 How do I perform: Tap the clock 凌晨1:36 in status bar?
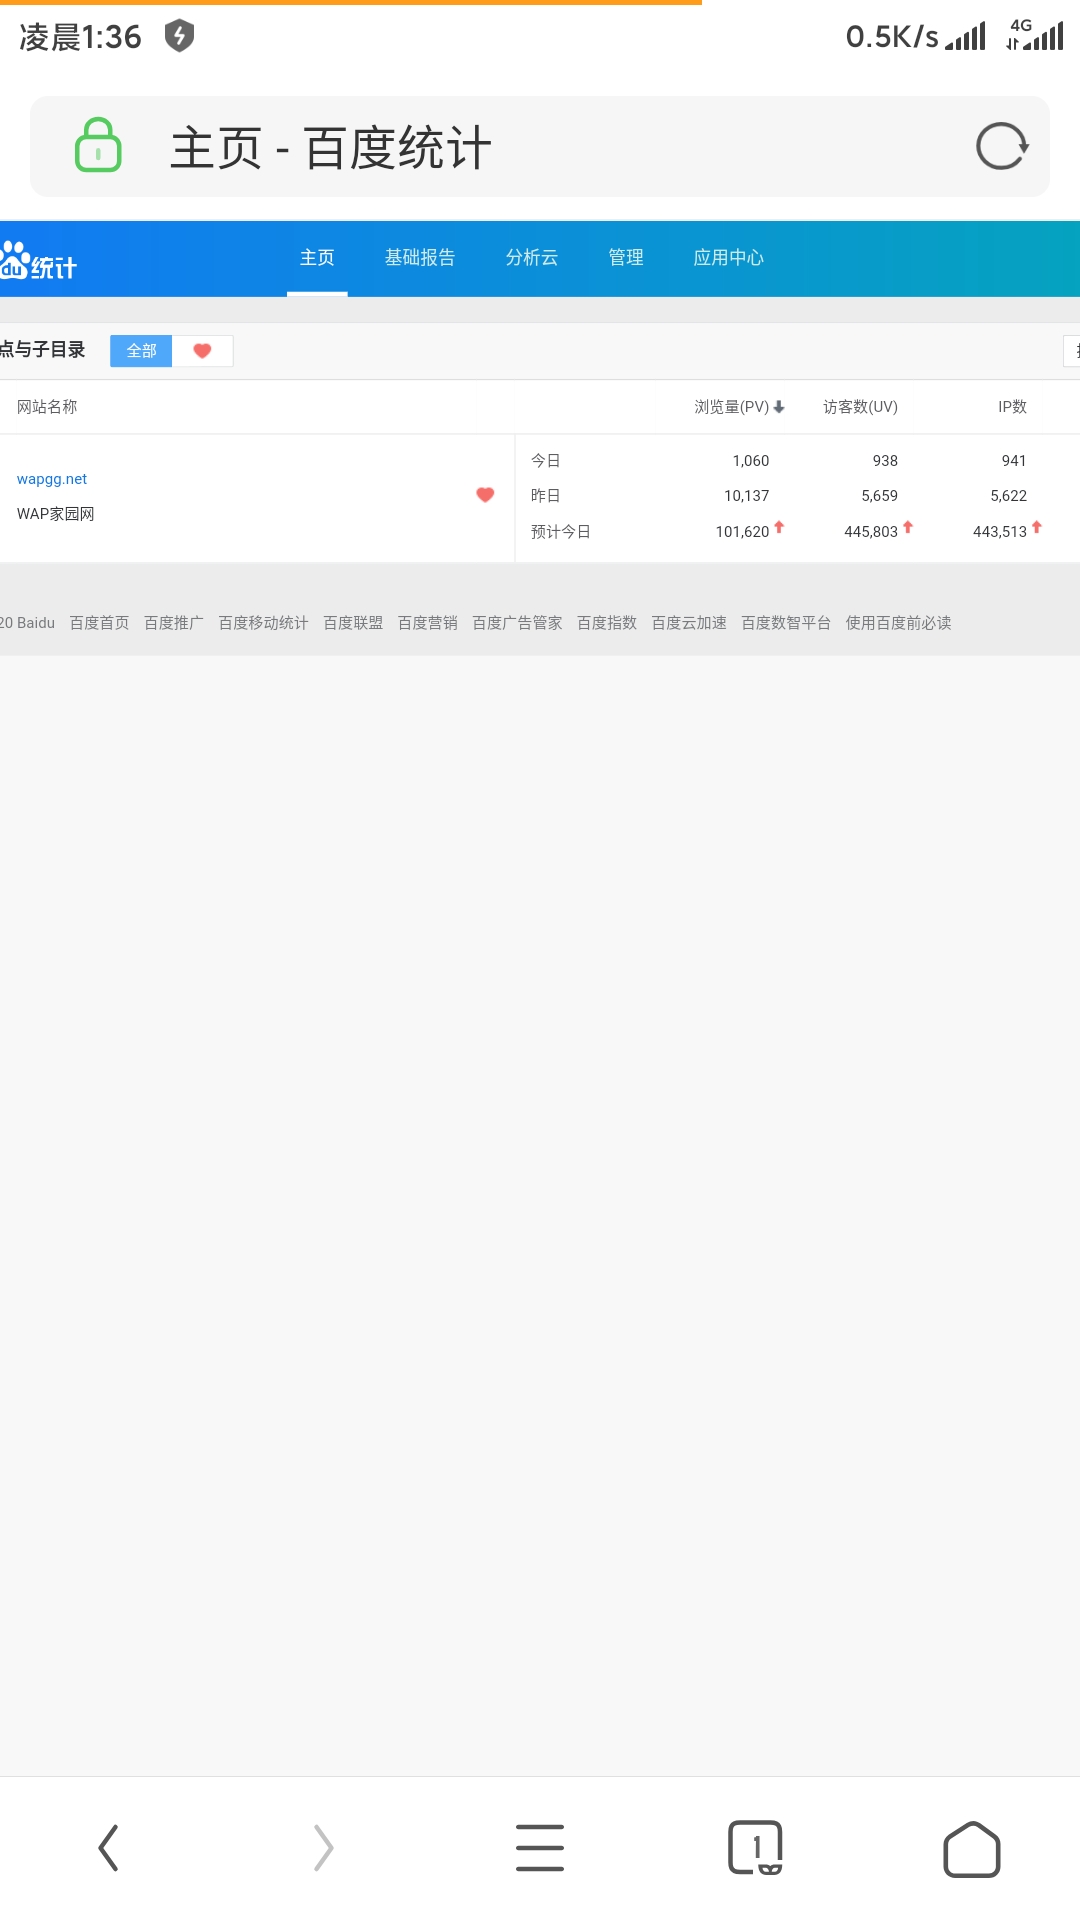[x=81, y=37]
